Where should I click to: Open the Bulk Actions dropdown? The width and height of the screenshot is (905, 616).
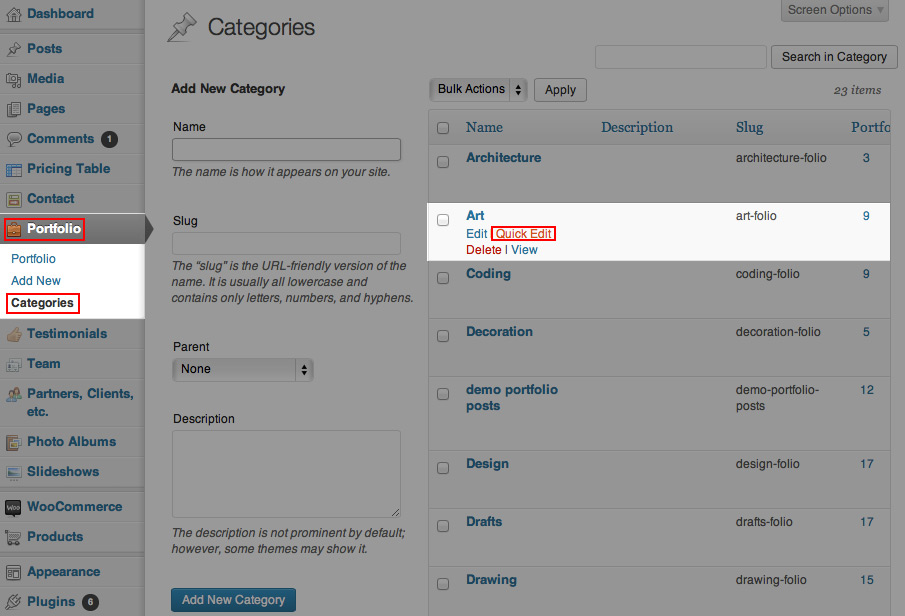click(479, 89)
